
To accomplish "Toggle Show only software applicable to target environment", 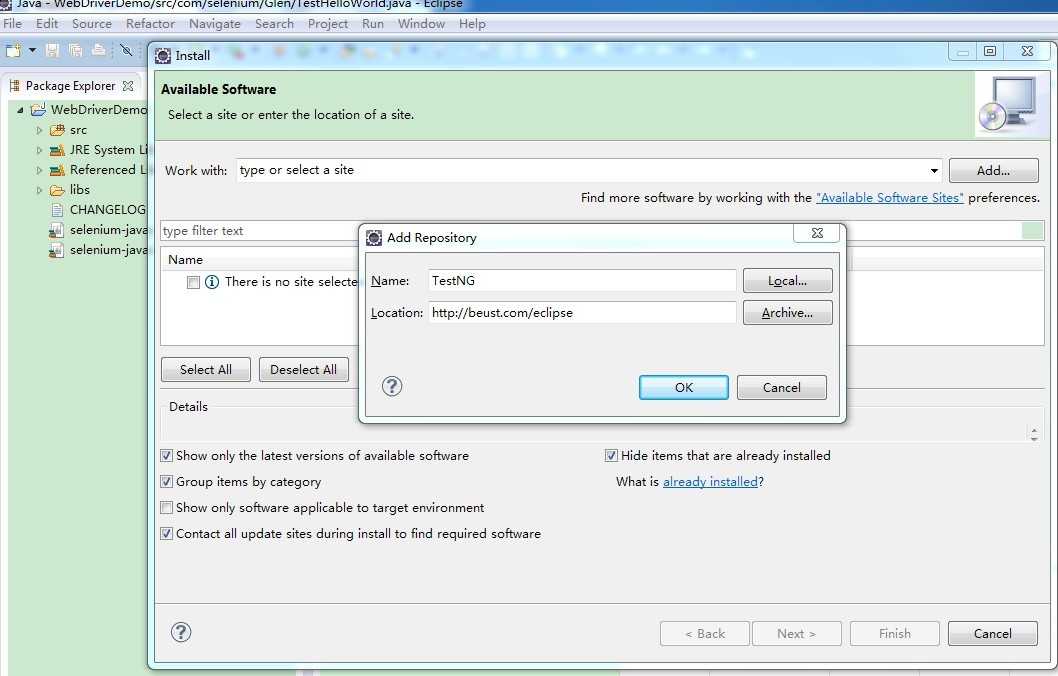I will pos(167,507).
